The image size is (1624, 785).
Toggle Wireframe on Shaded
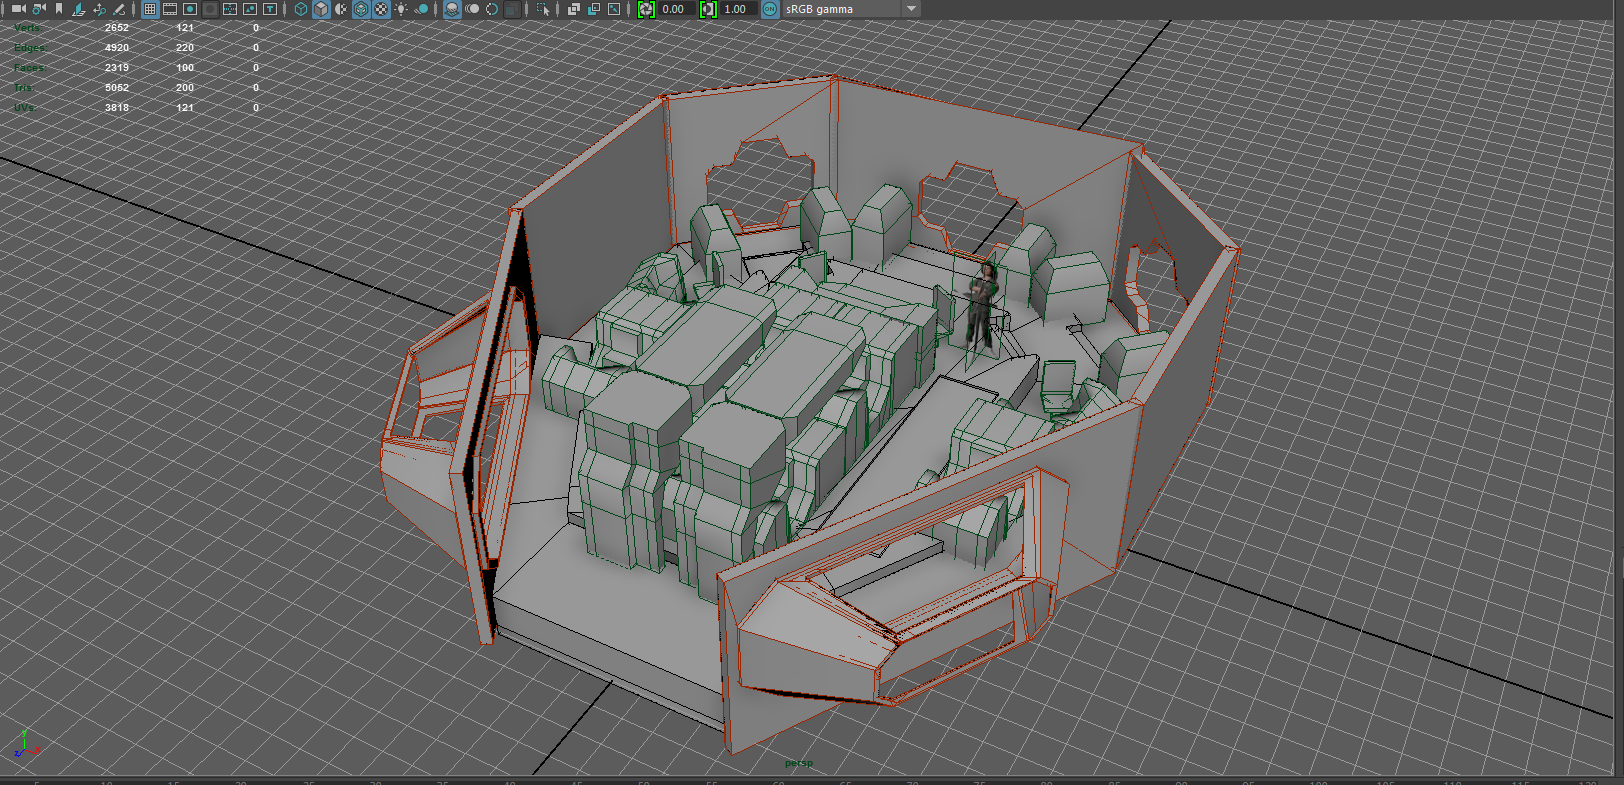coord(361,9)
